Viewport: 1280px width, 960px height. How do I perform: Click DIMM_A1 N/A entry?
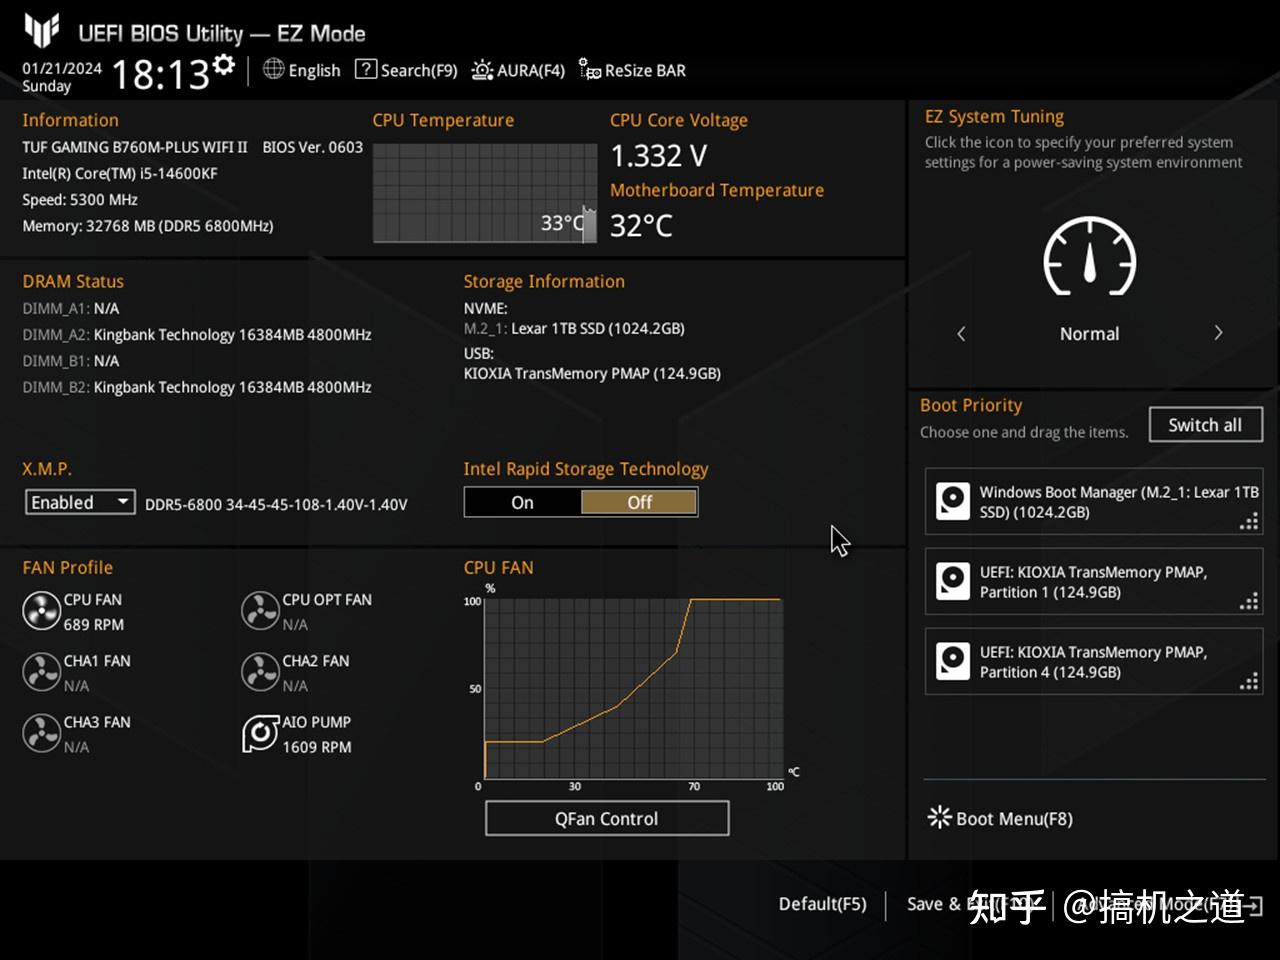[71, 309]
